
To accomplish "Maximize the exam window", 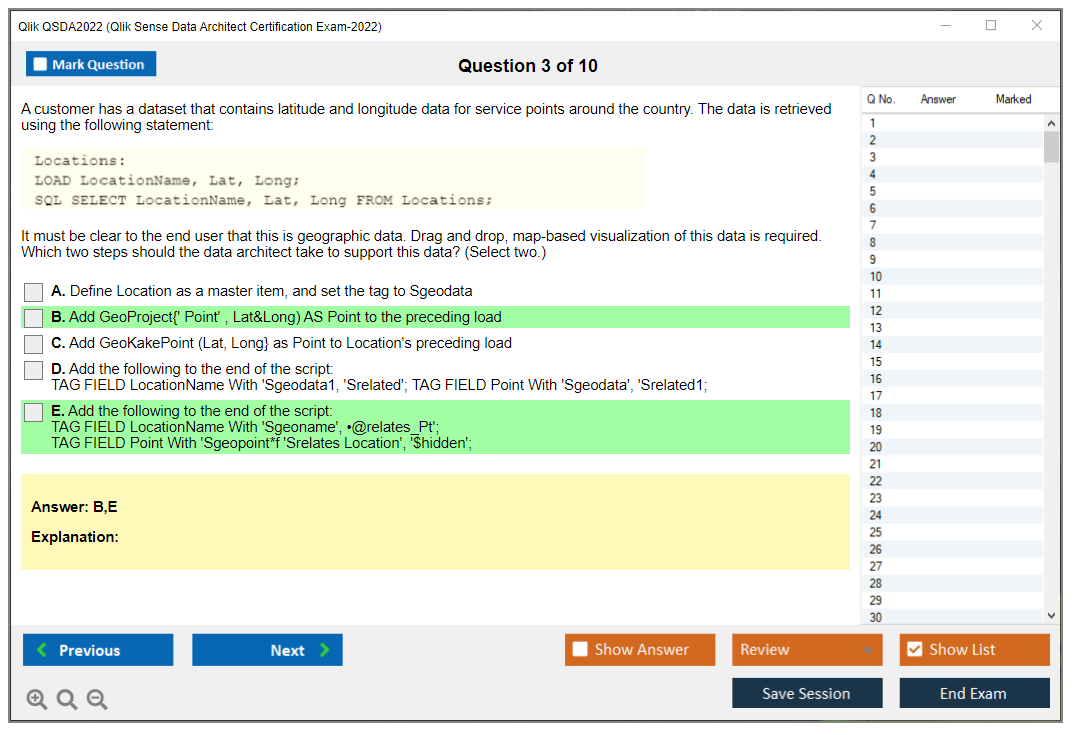I will click(x=991, y=26).
